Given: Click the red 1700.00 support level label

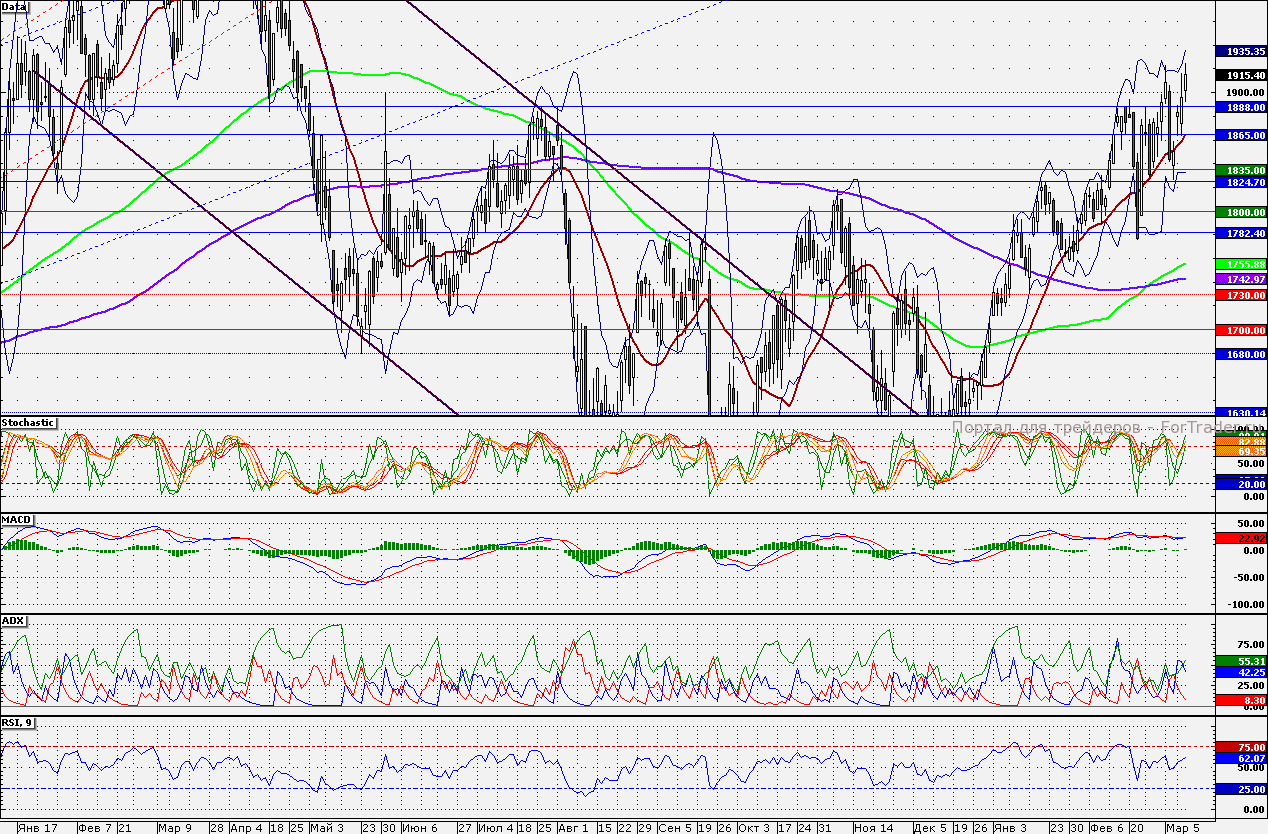Looking at the screenshot, I should click(x=1239, y=330).
